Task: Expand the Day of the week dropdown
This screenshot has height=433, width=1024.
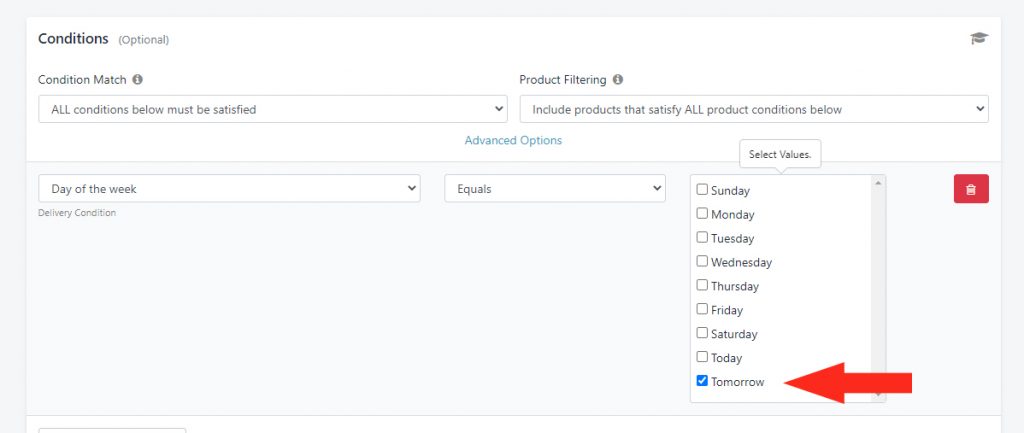Action: point(229,188)
